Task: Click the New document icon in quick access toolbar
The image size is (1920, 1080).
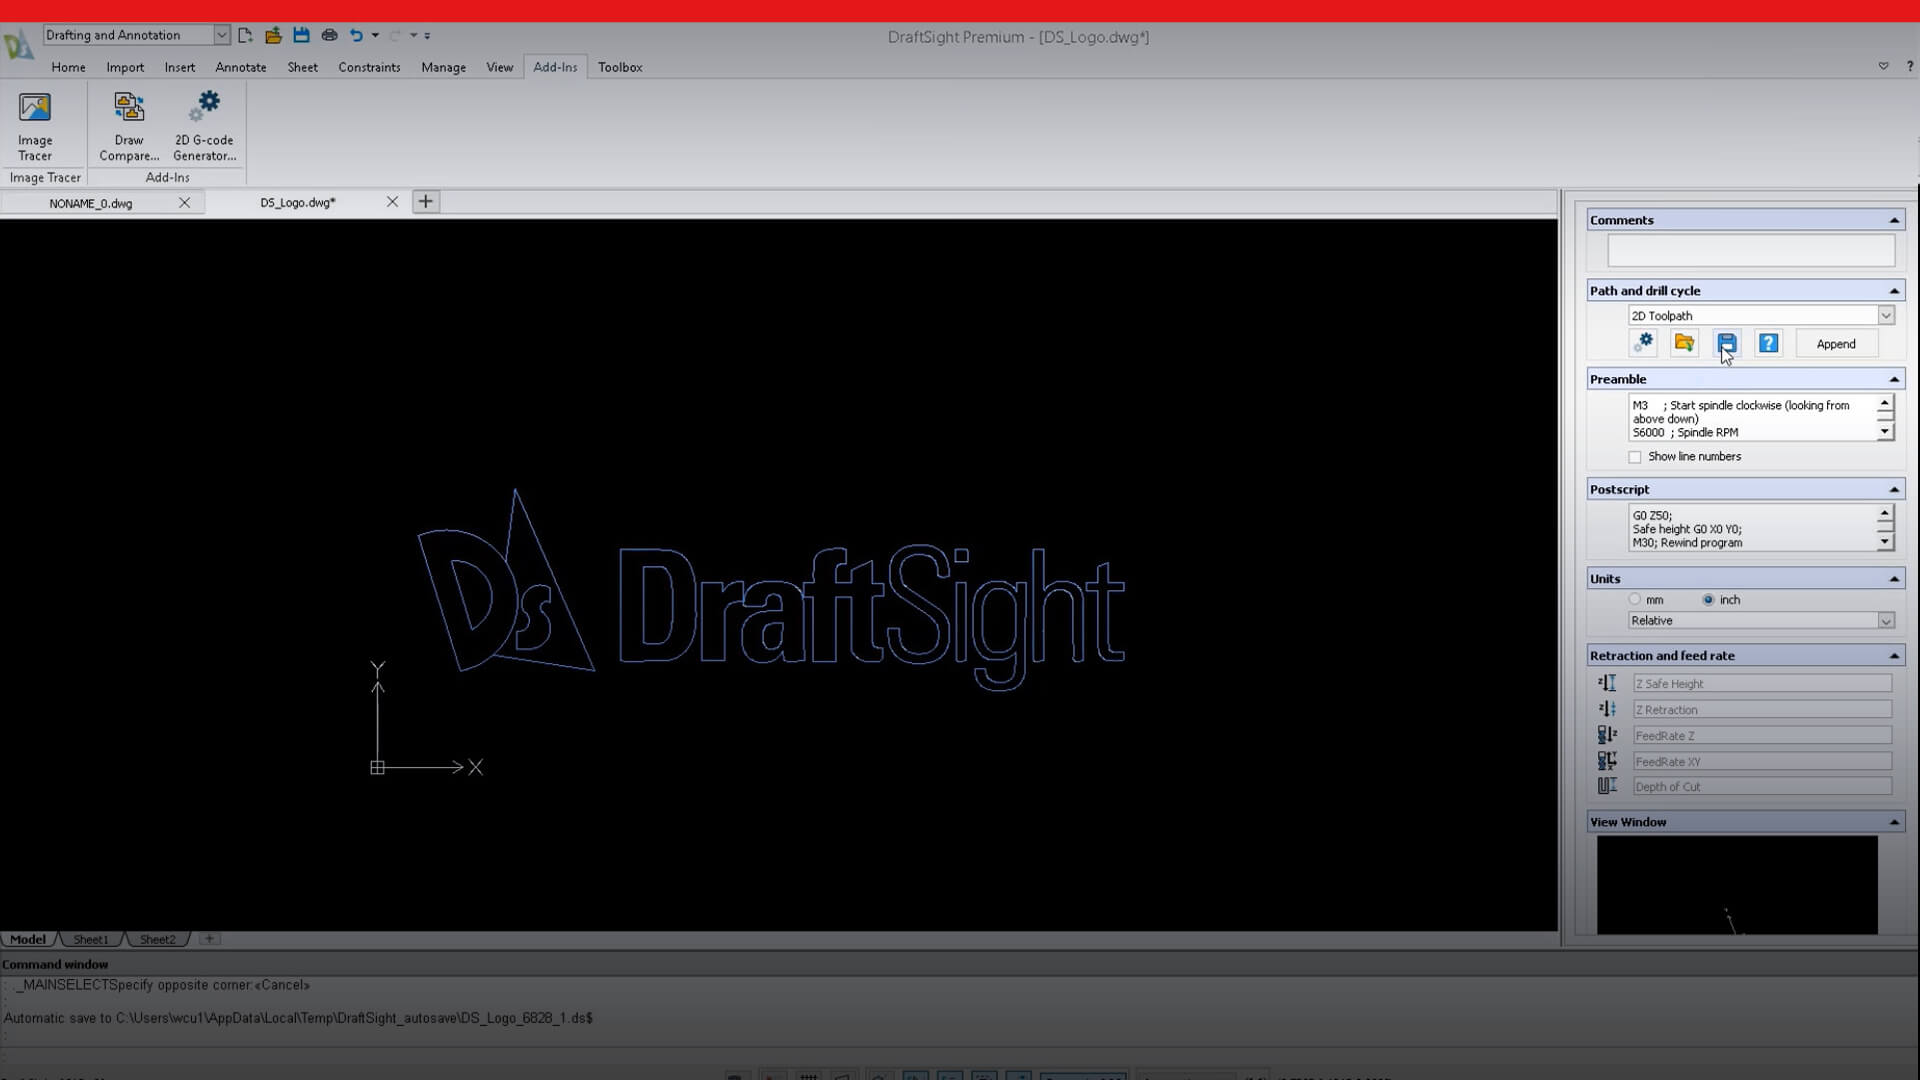Action: (245, 35)
